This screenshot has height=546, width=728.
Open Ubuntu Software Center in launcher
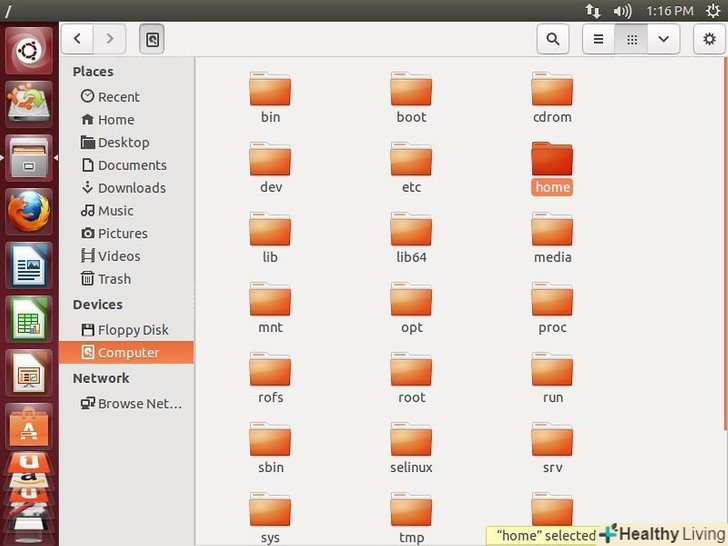29,426
